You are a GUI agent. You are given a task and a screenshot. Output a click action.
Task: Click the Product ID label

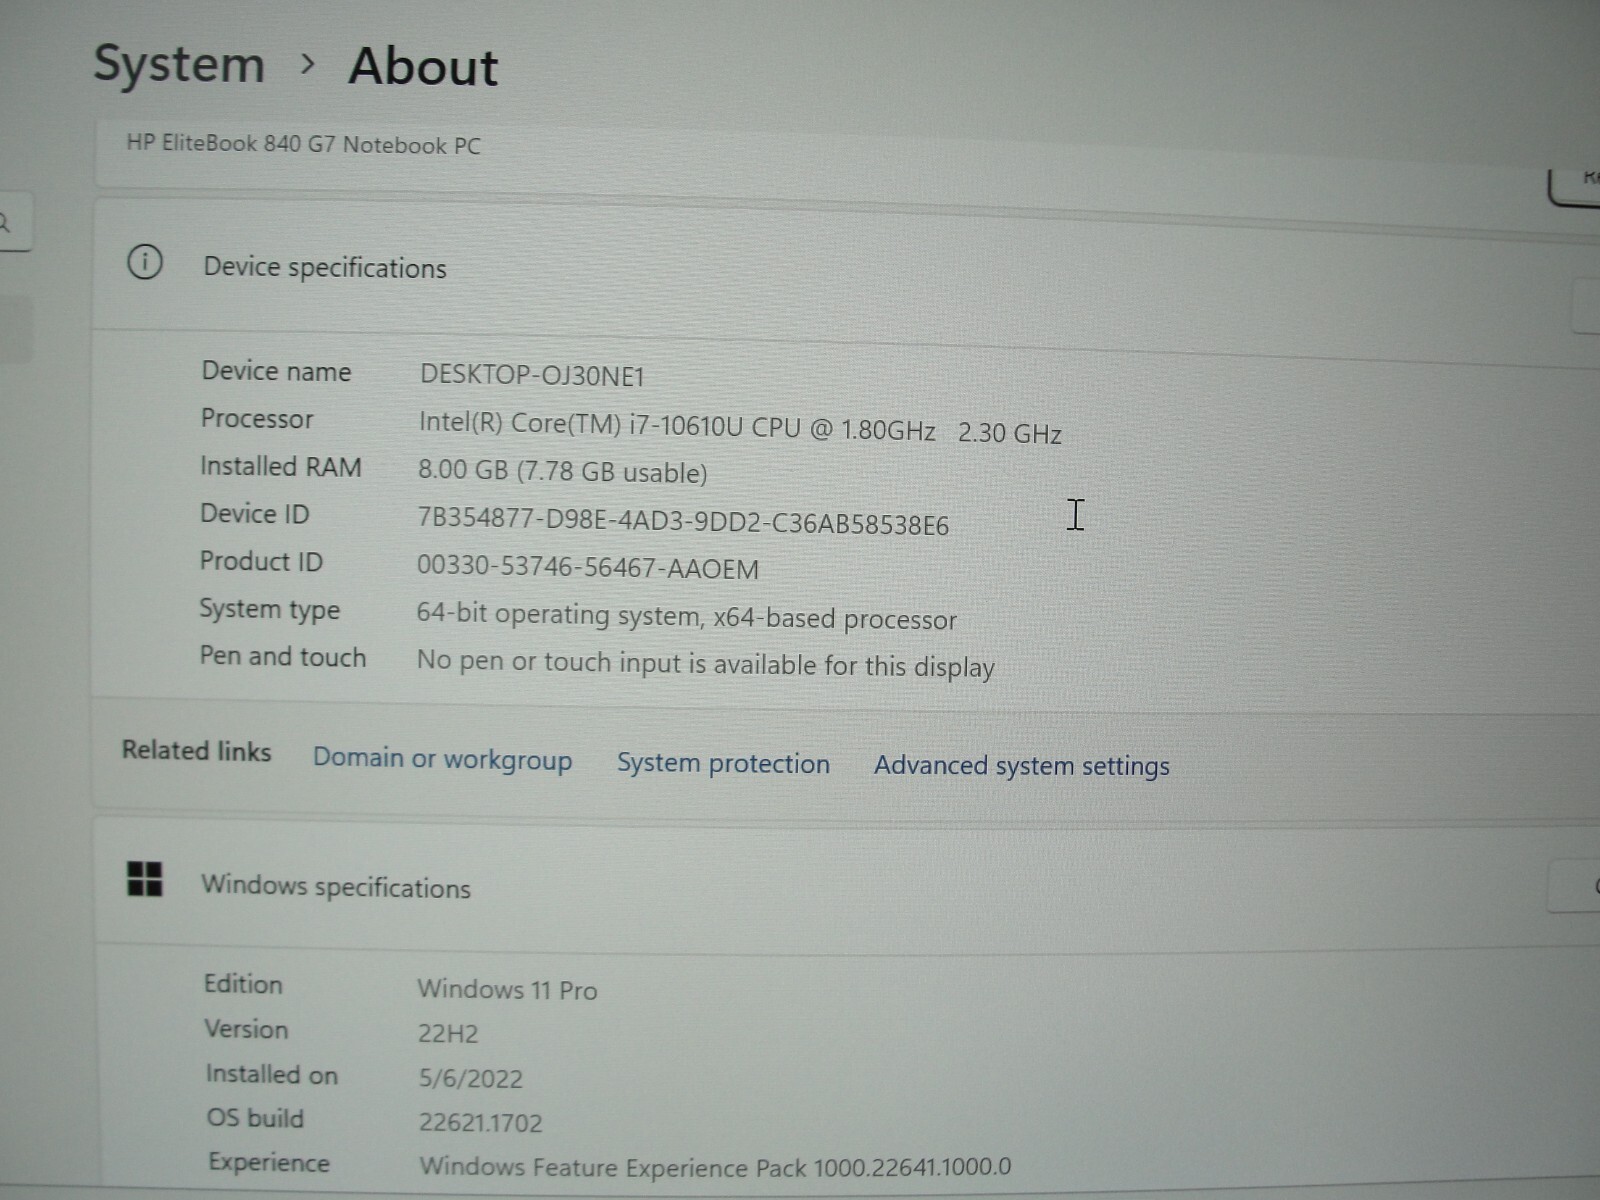click(x=261, y=561)
